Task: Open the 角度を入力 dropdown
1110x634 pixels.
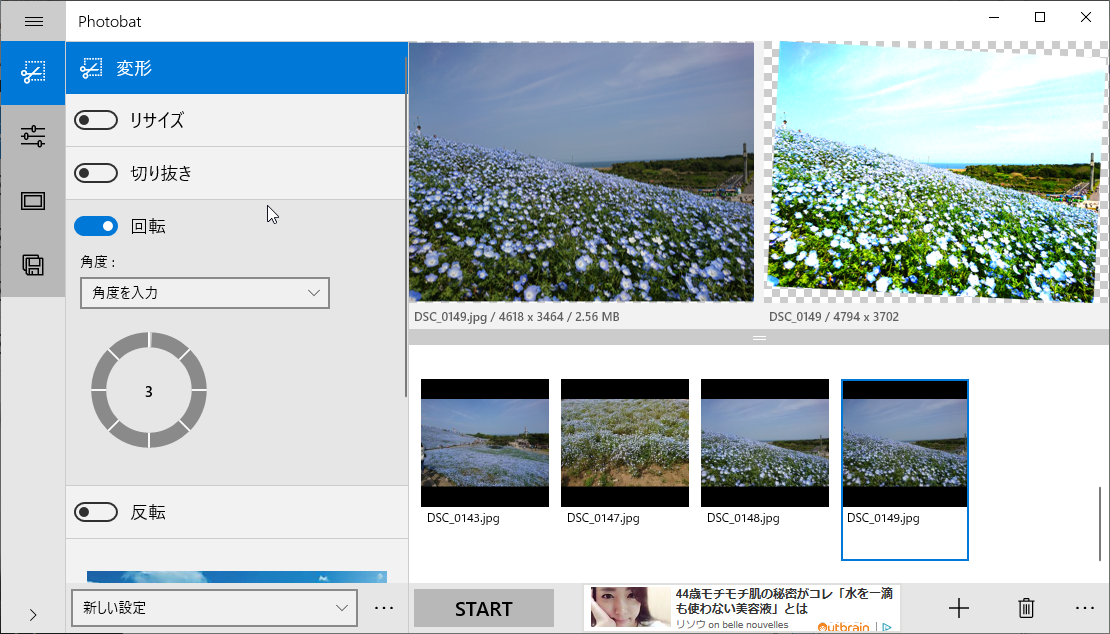Action: coord(205,293)
